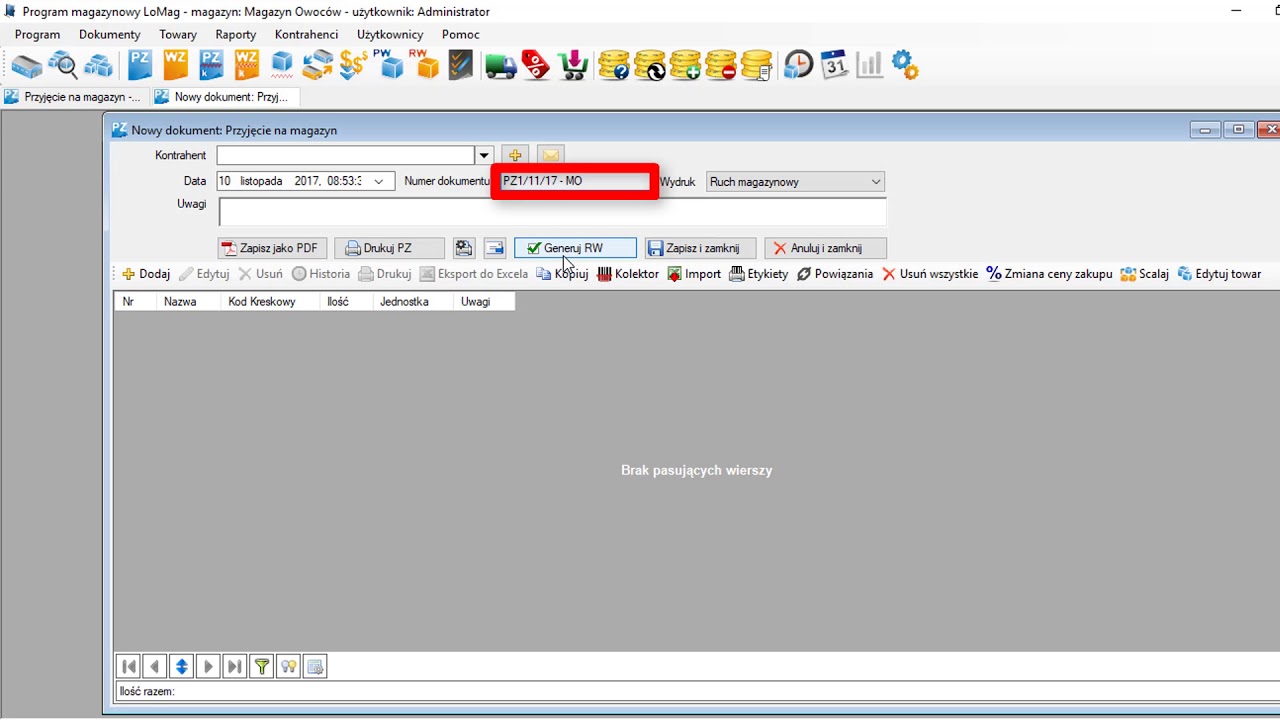This screenshot has height=720, width=1280.
Task: Switch to Przyjęcie na magazyn tab
Action: [74, 97]
